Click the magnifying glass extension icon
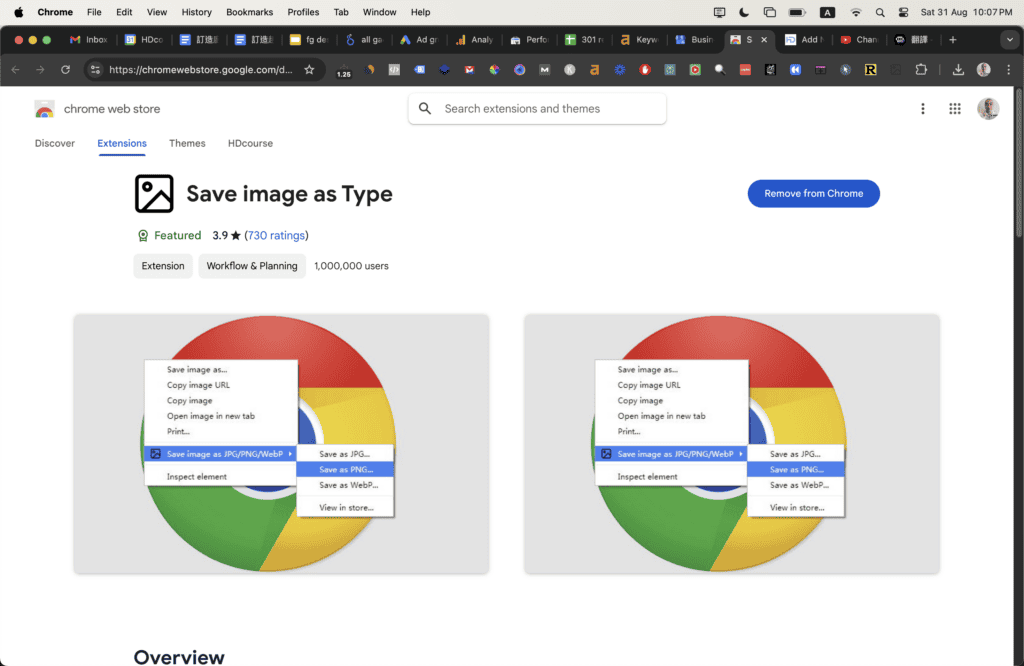Viewport: 1024px width, 666px height. [720, 70]
